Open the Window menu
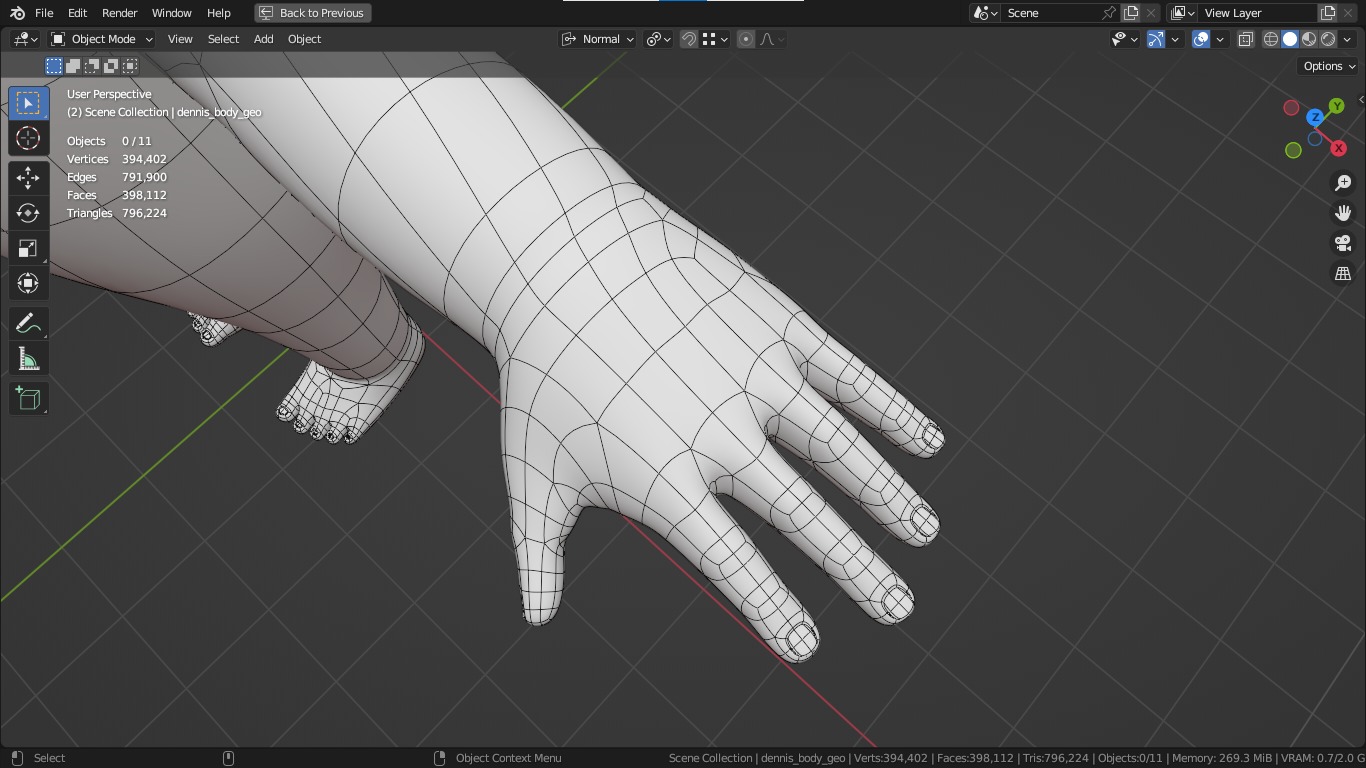Image resolution: width=1366 pixels, height=768 pixels. (171, 13)
